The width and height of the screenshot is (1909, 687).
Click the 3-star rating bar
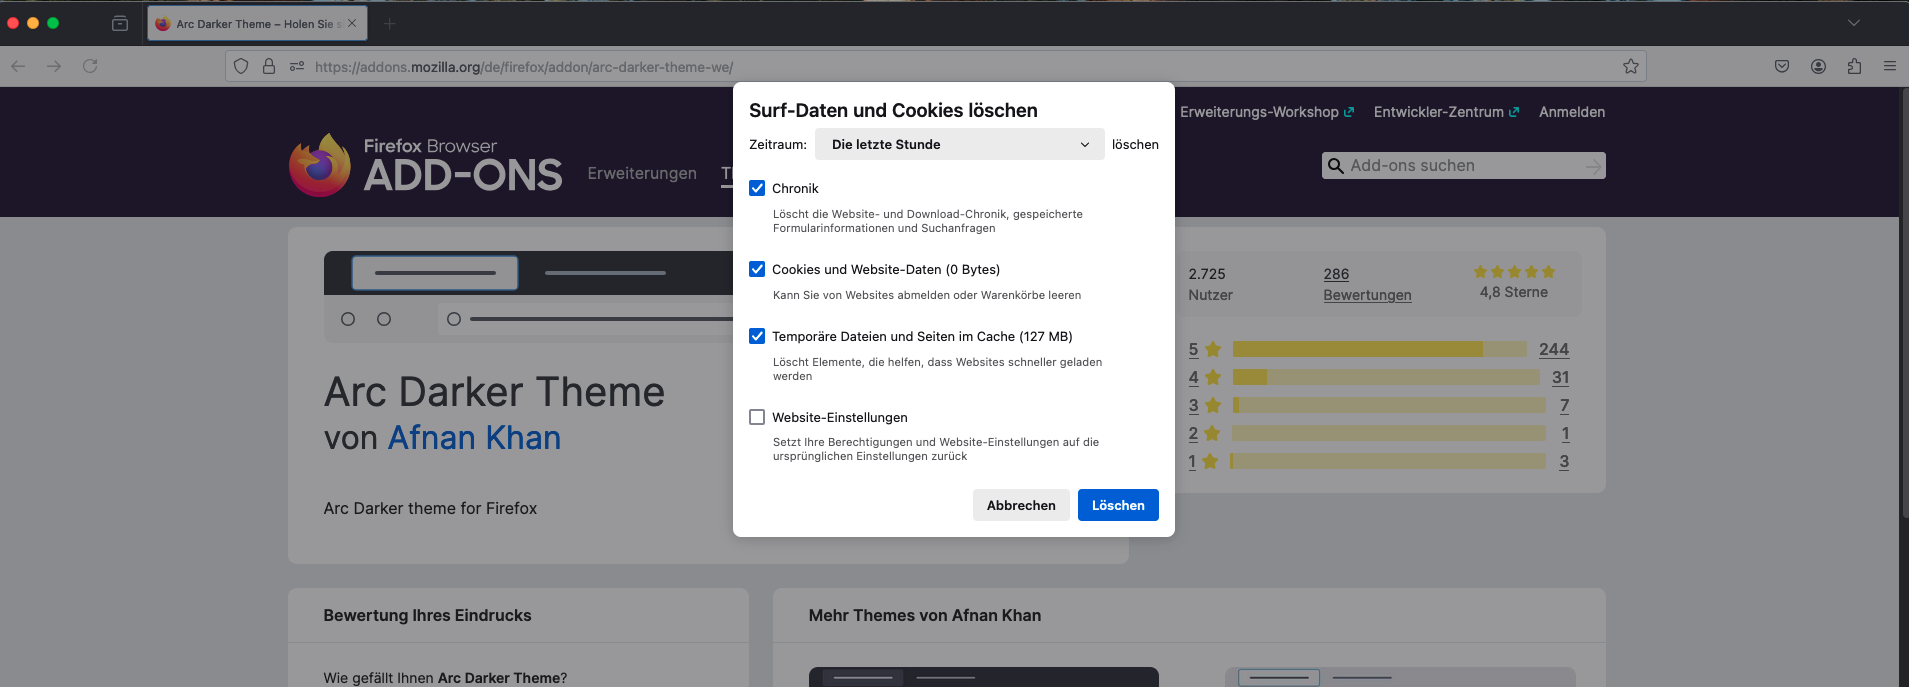coord(1389,405)
